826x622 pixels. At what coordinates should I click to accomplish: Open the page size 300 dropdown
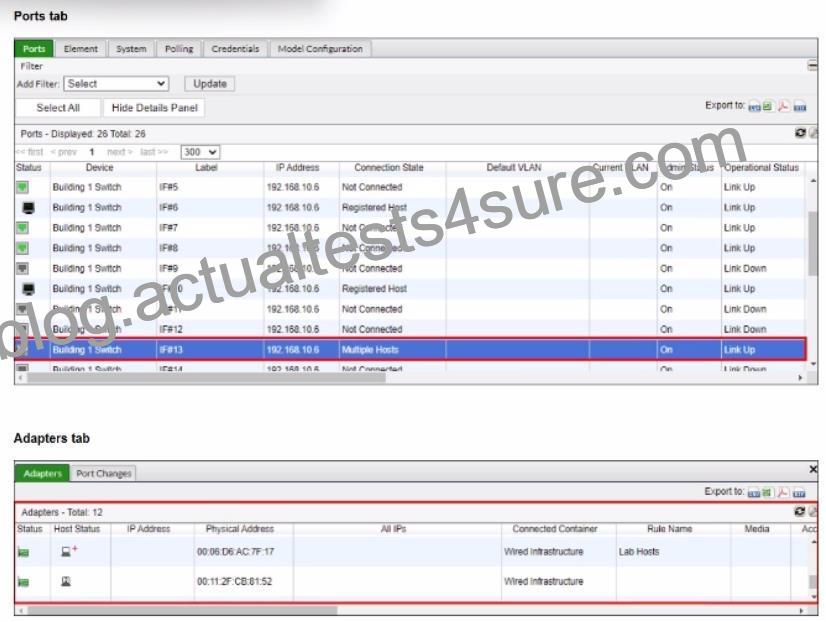200,152
